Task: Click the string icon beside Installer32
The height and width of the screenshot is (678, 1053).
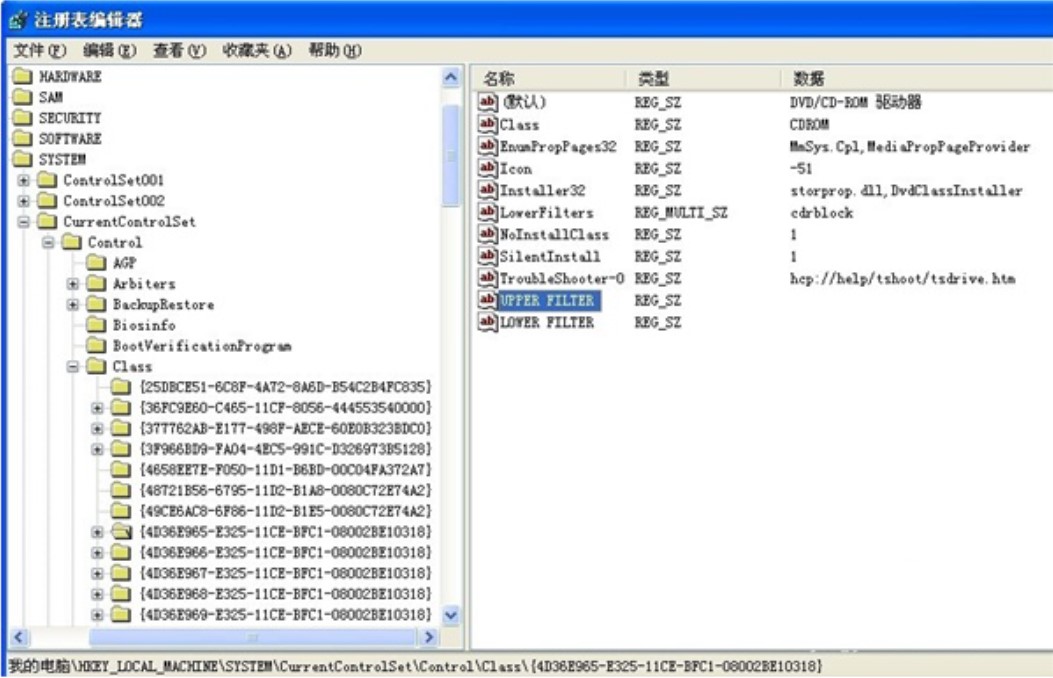Action: click(488, 190)
